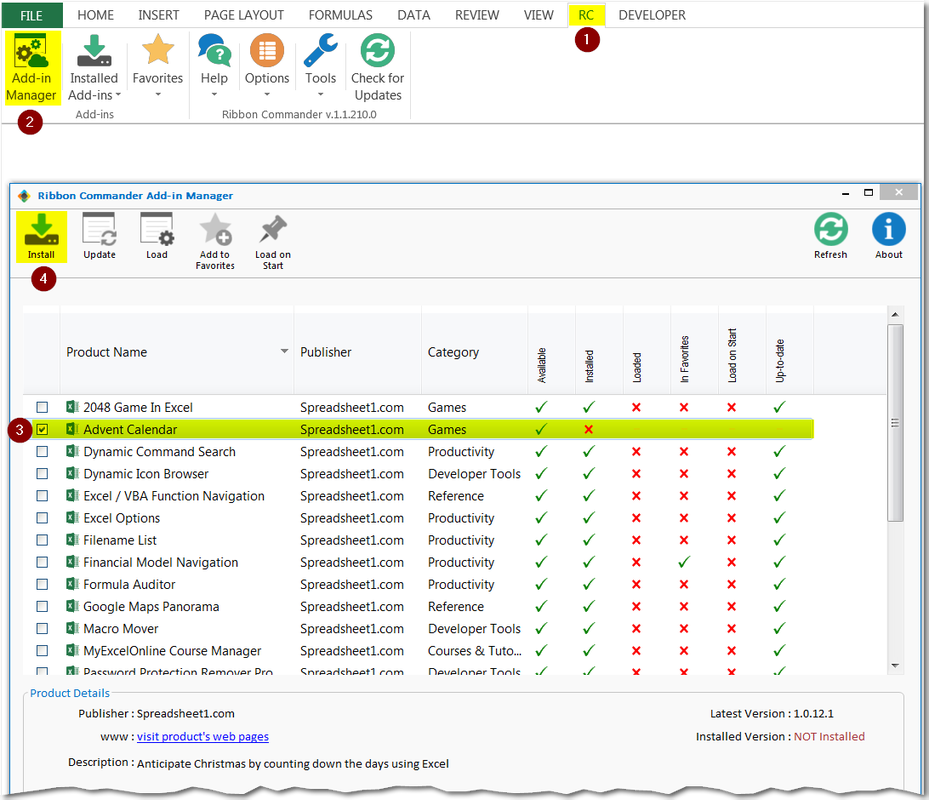Click the Tools wrench icon

321,50
